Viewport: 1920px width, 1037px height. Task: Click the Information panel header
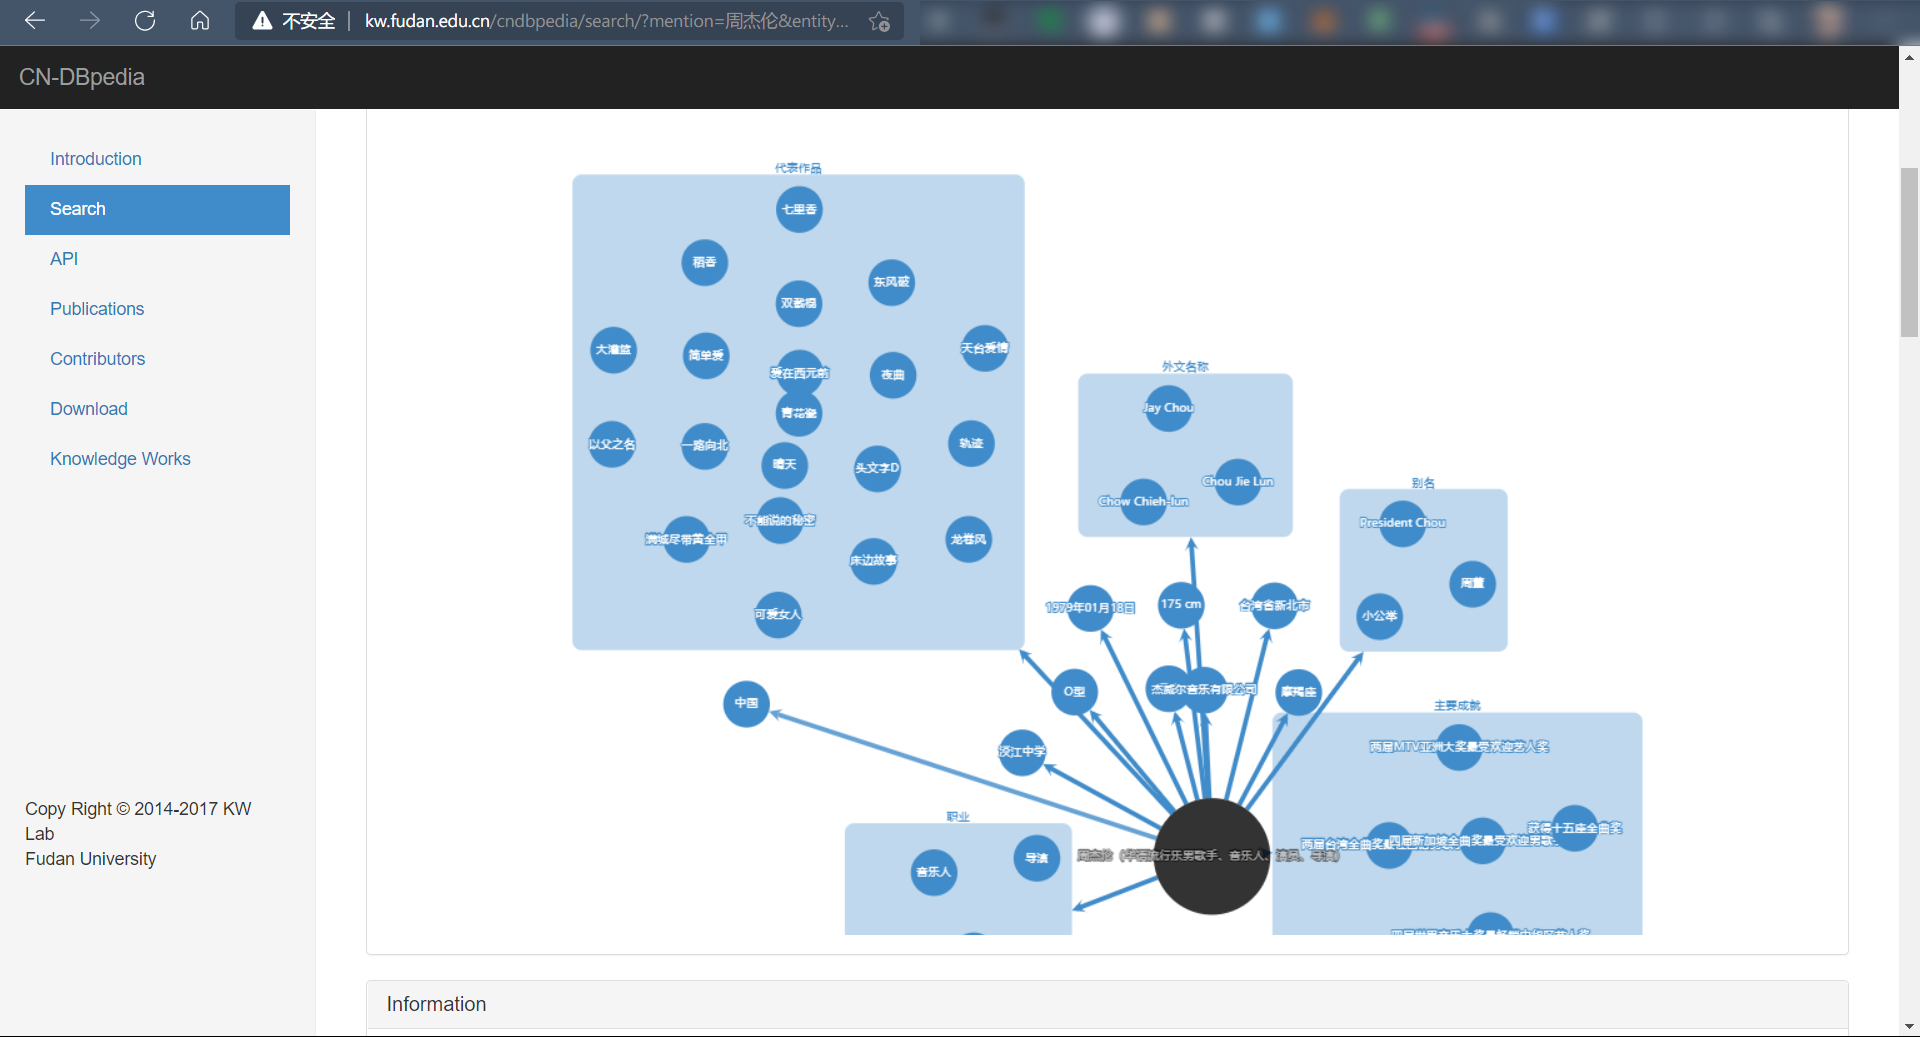click(1107, 1004)
